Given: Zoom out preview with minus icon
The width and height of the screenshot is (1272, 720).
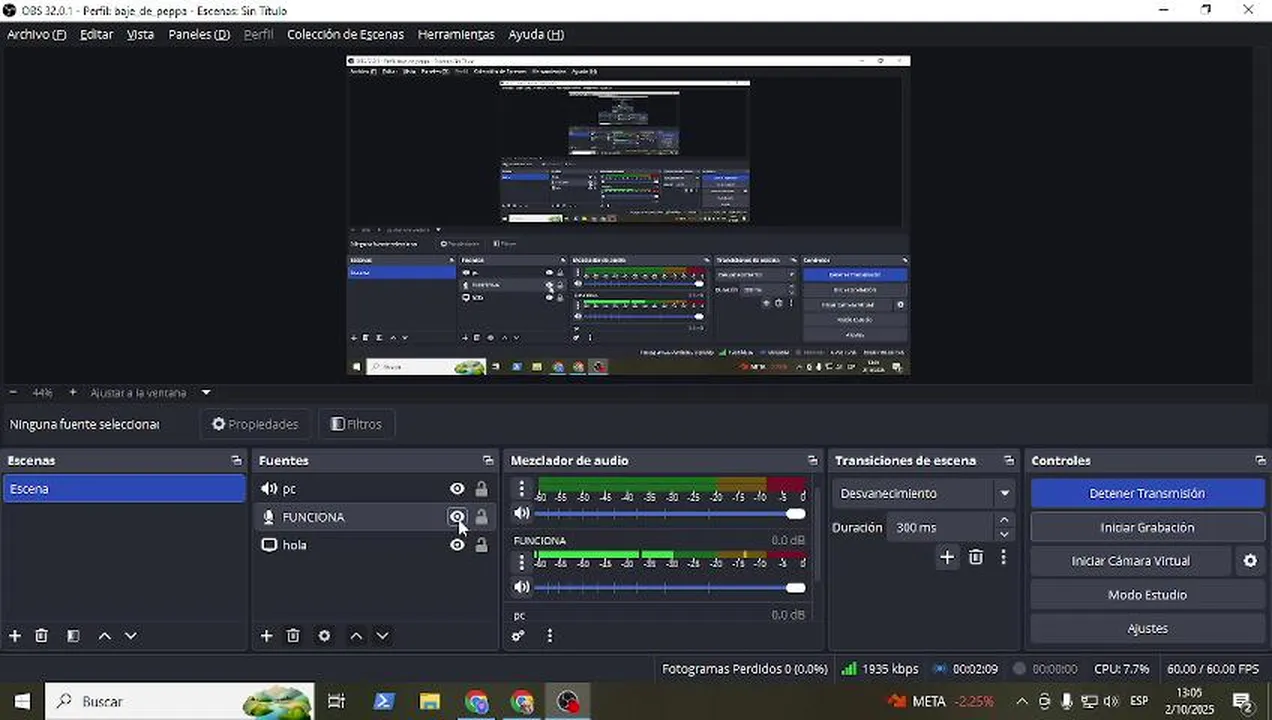Looking at the screenshot, I should click(13, 393).
